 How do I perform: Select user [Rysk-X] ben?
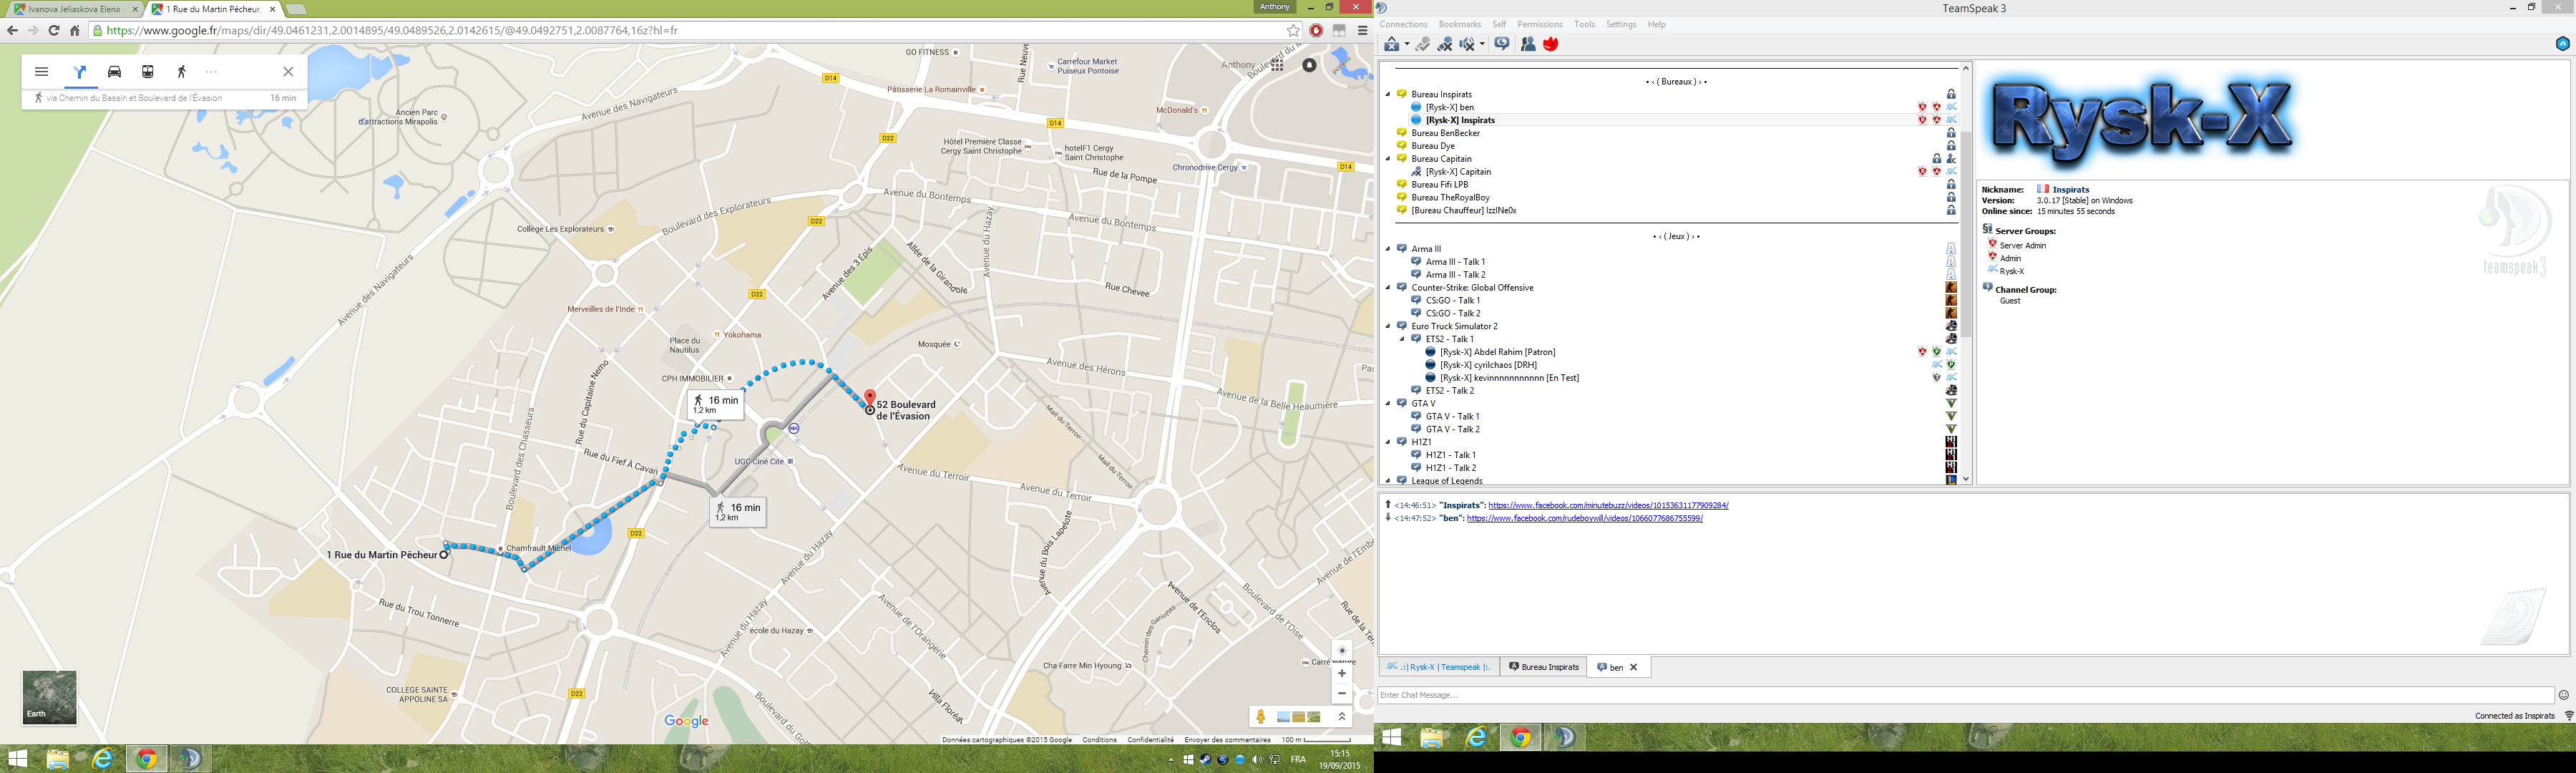click(x=1449, y=107)
